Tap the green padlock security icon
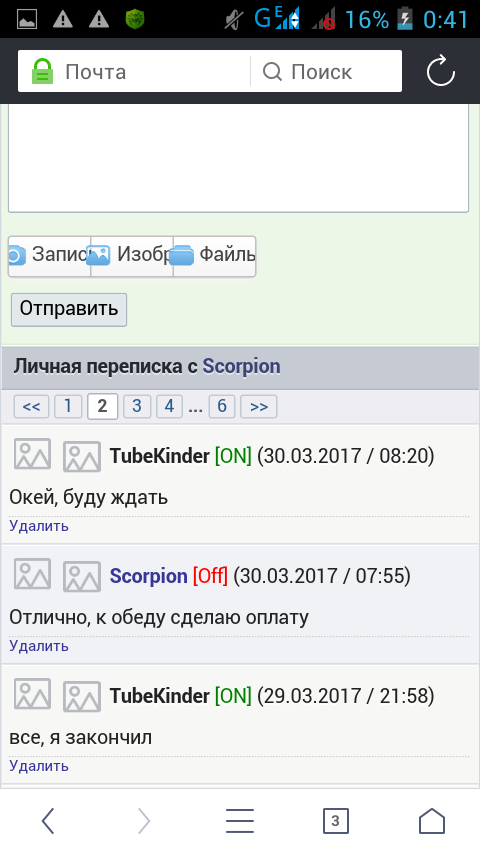This screenshot has width=480, height=854. click(42, 71)
